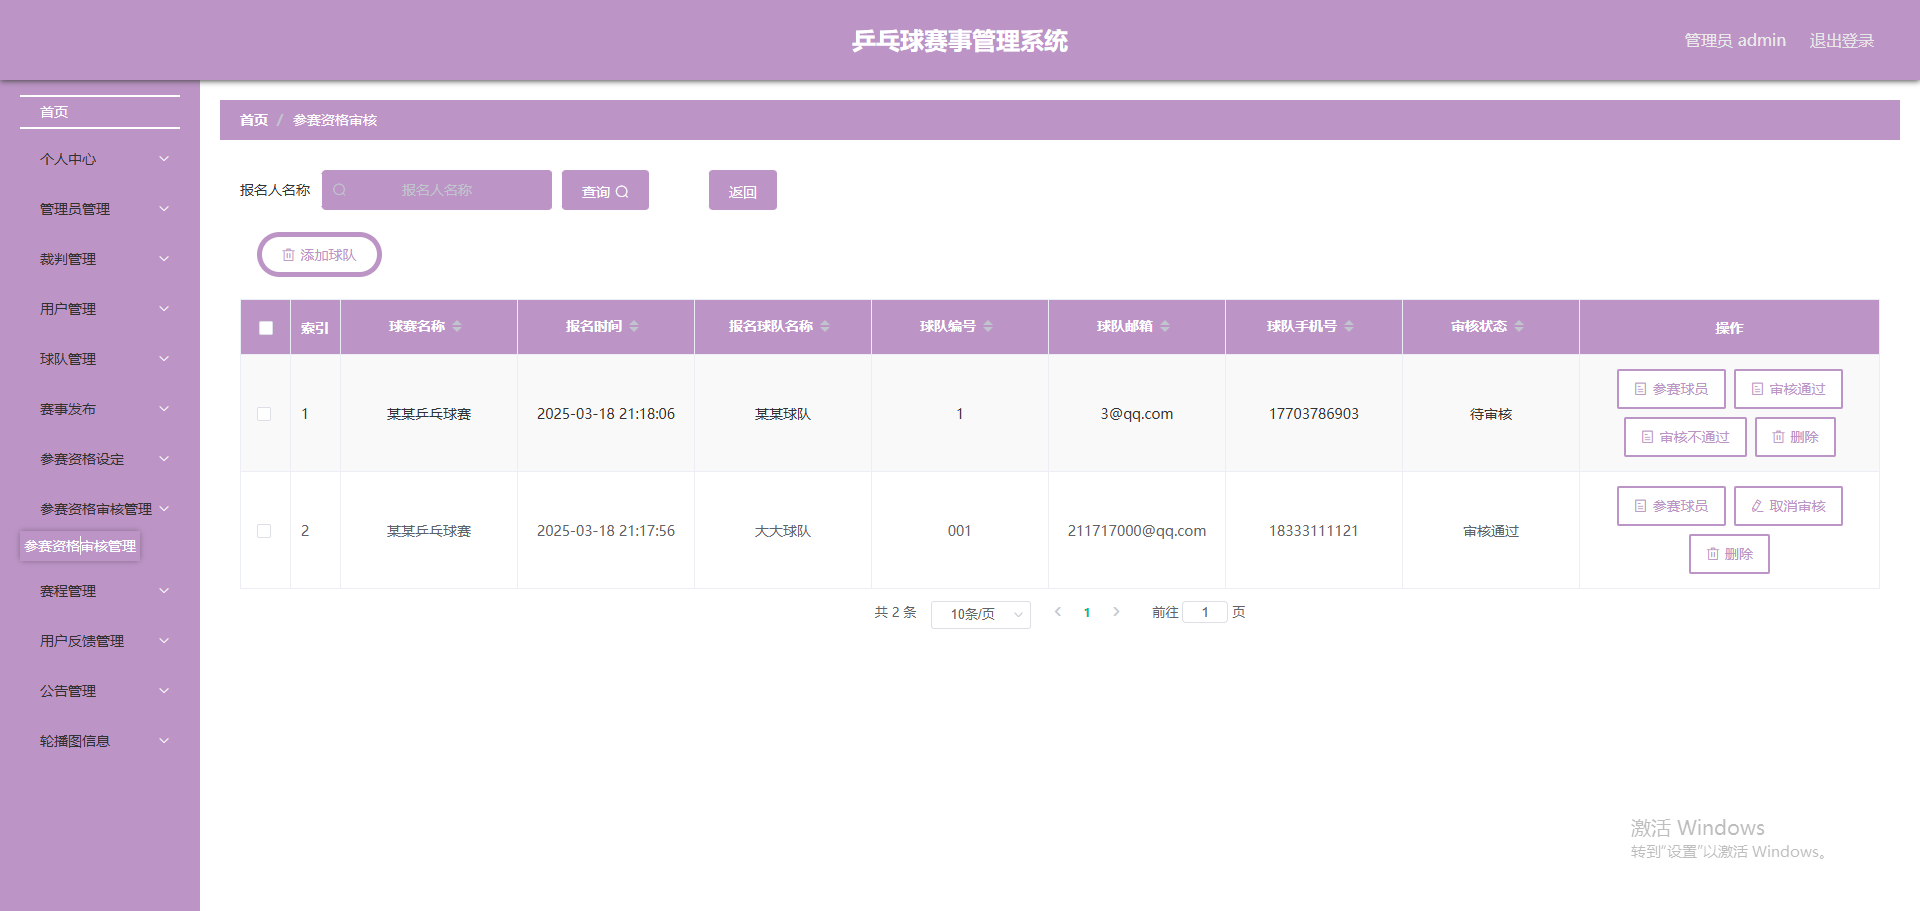The width and height of the screenshot is (1920, 911).
Task: Sort by 球队编号 column arrows
Action: pos(988,326)
